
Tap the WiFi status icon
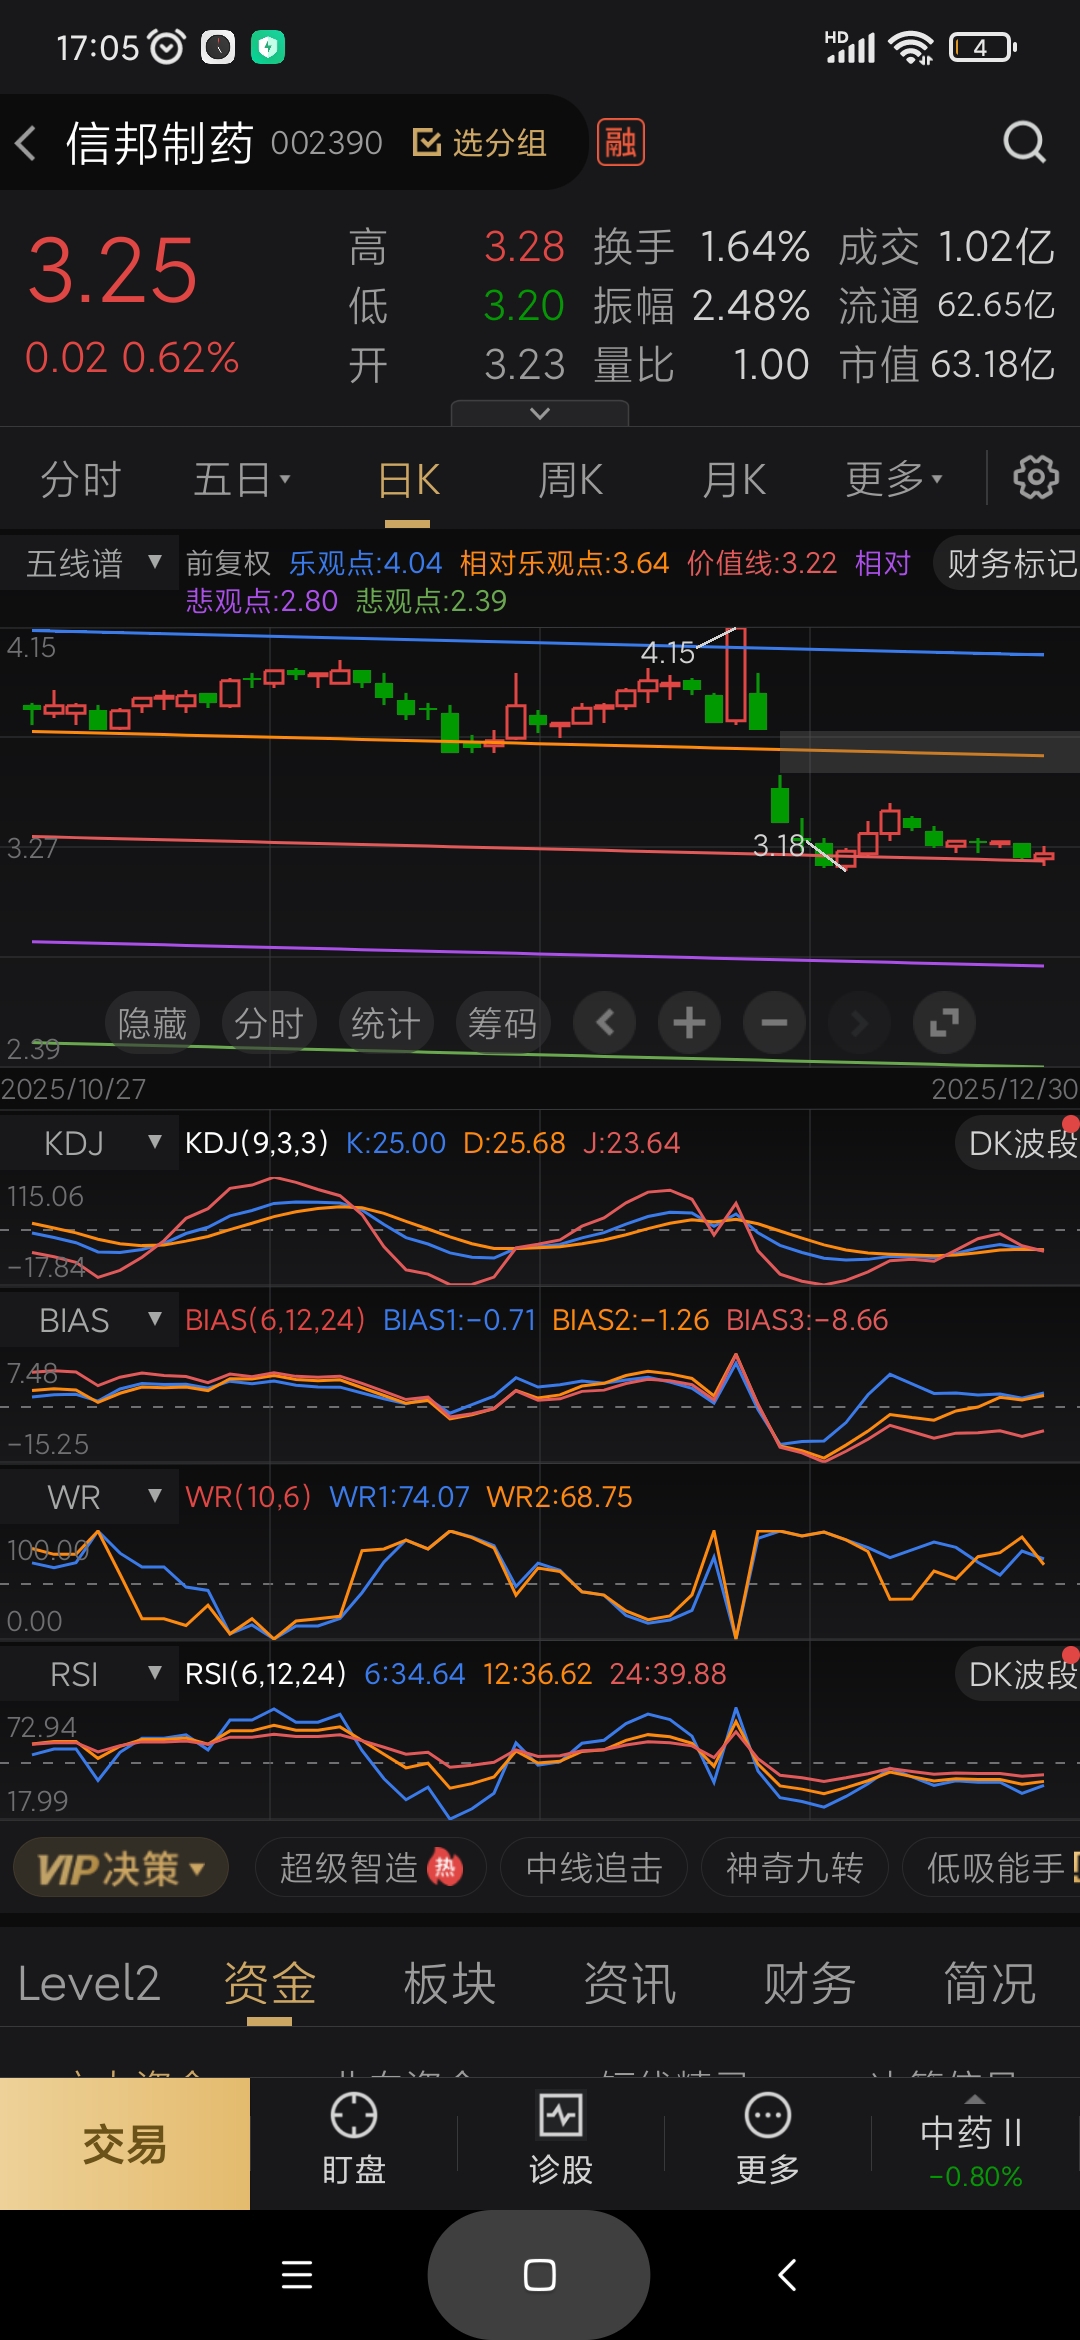911,47
